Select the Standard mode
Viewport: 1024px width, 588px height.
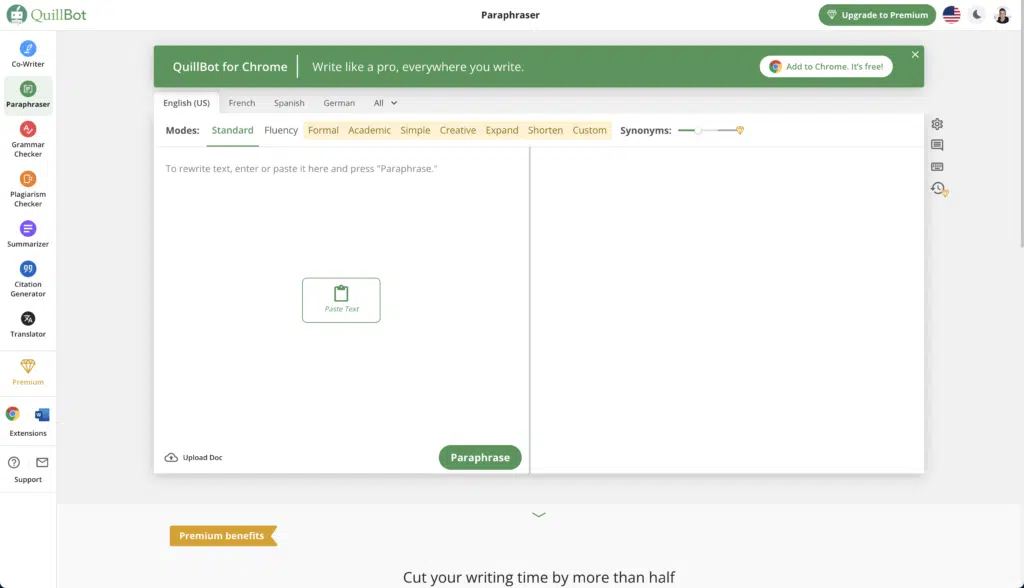pyautogui.click(x=232, y=131)
